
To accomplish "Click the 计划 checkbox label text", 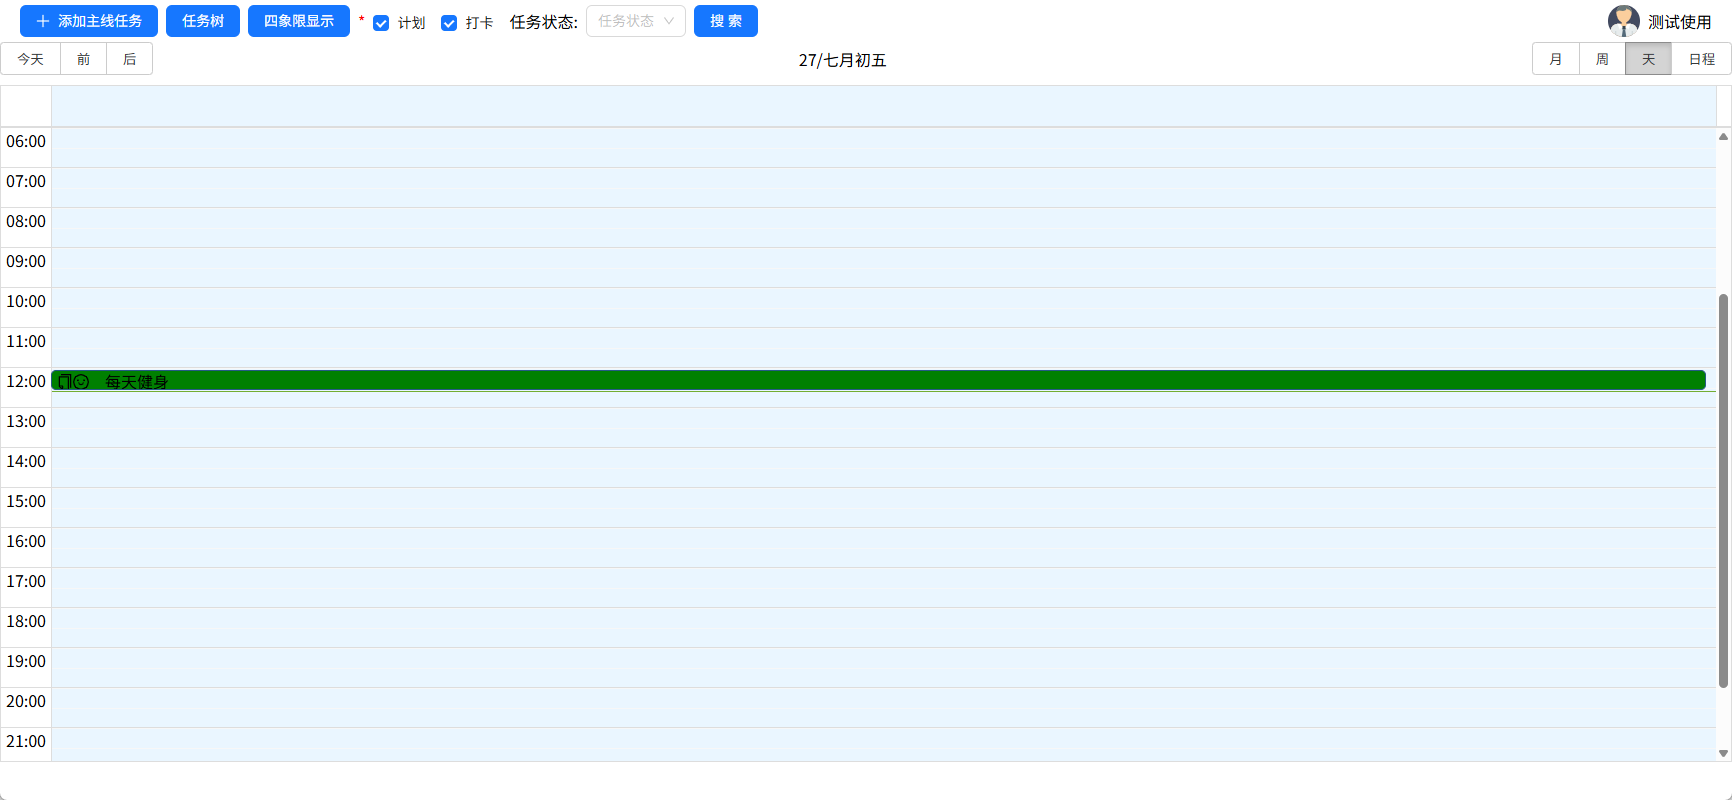I will (412, 23).
